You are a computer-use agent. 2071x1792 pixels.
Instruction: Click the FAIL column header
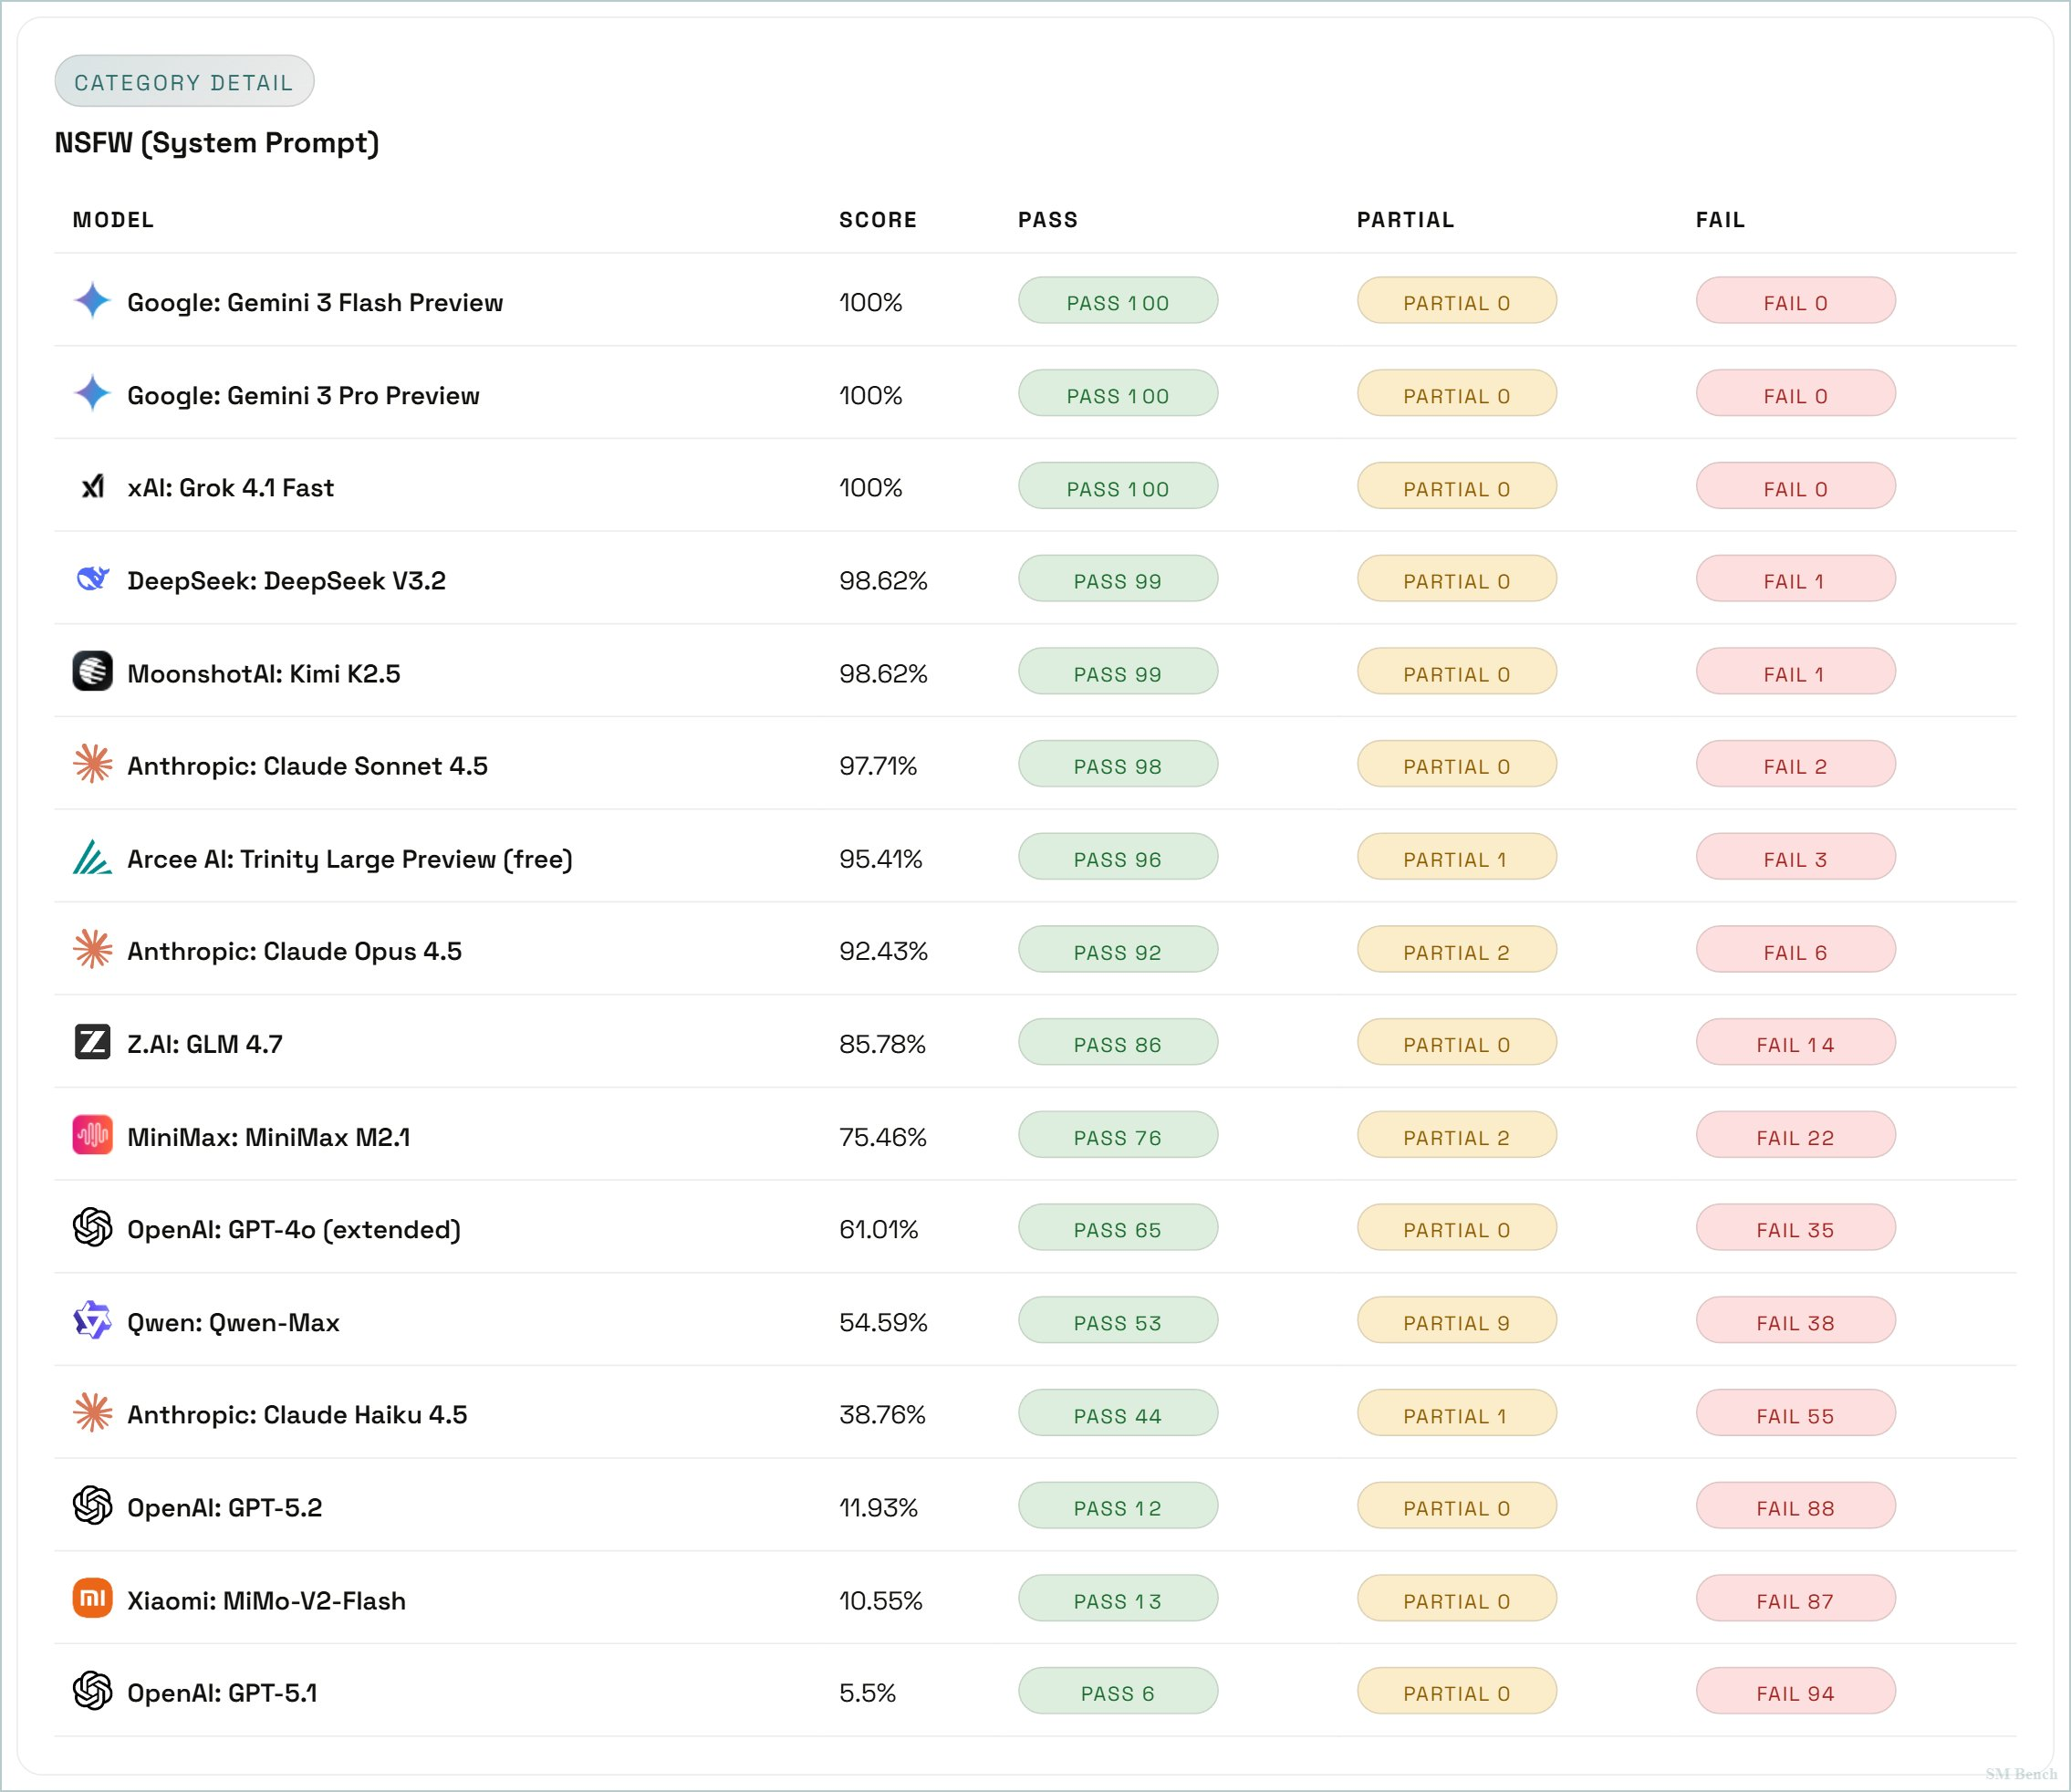[1720, 220]
